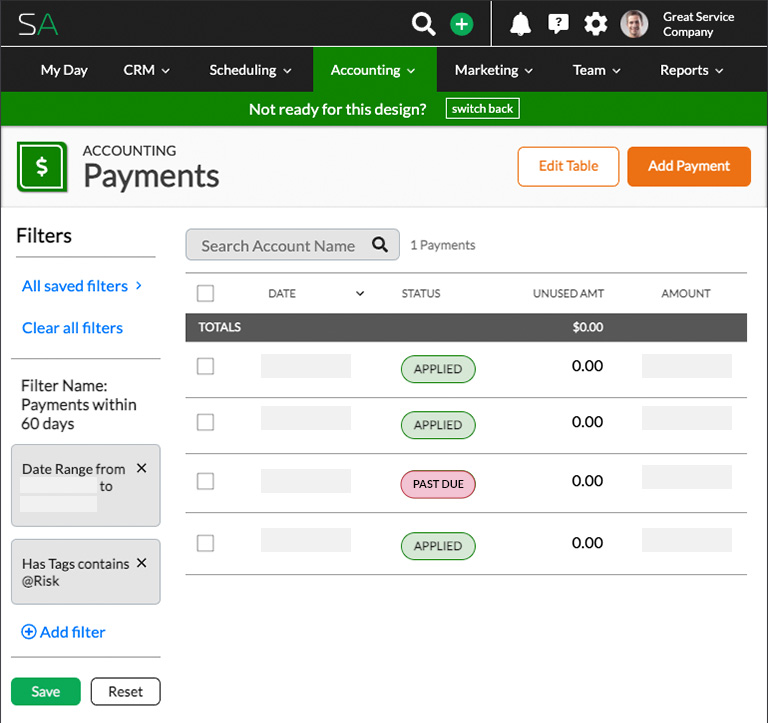Open the settings gear icon

[596, 24]
